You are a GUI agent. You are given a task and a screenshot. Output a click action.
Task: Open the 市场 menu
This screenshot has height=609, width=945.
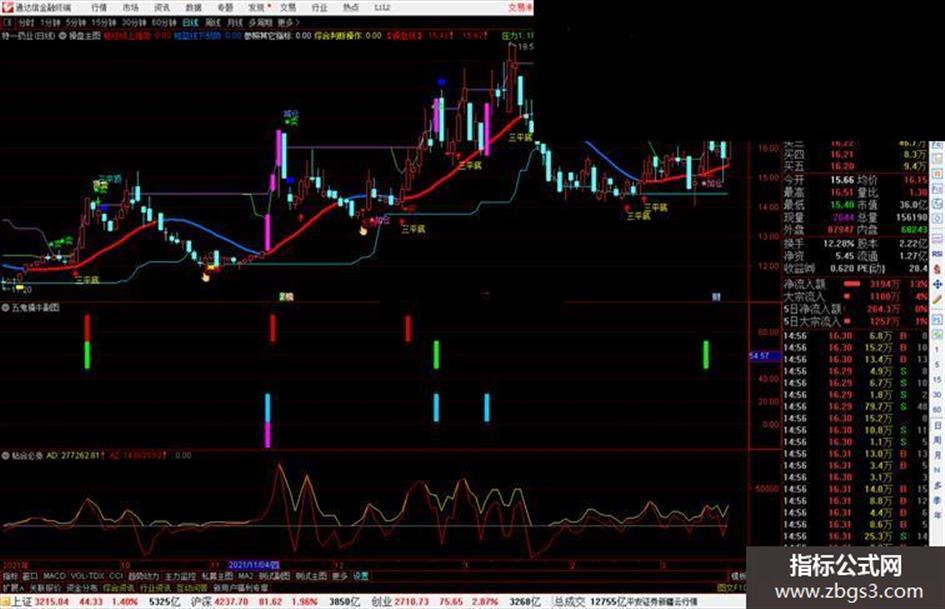(130, 7)
